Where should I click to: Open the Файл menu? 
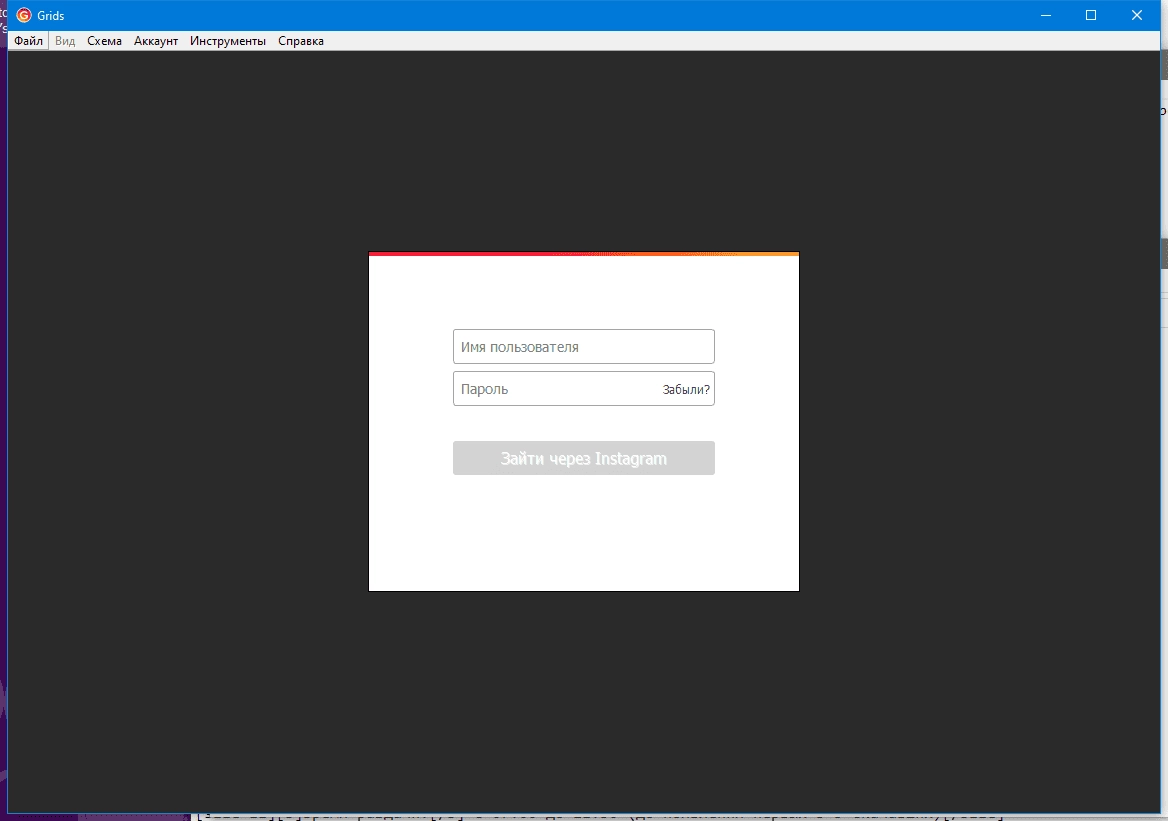point(28,41)
